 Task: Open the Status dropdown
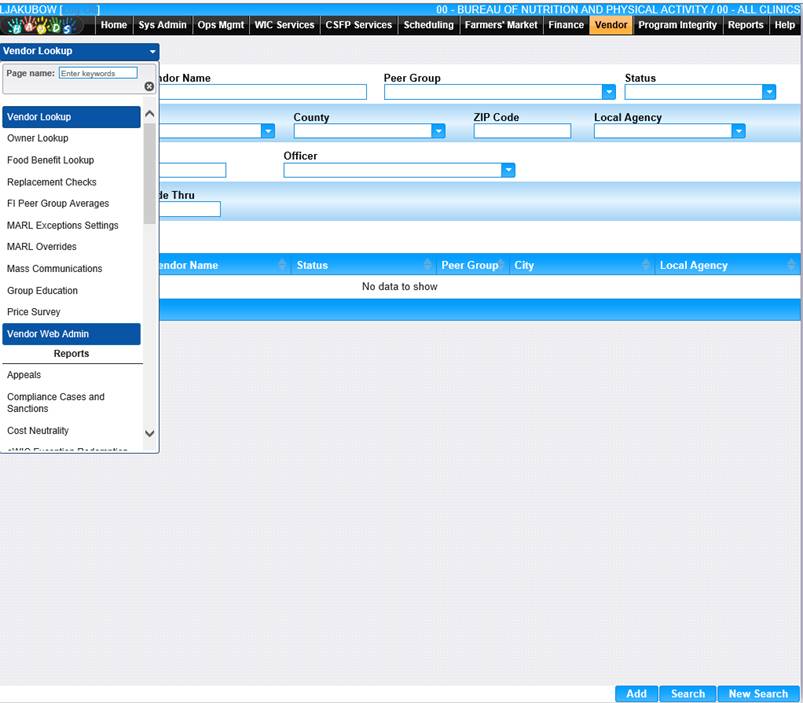pos(769,92)
